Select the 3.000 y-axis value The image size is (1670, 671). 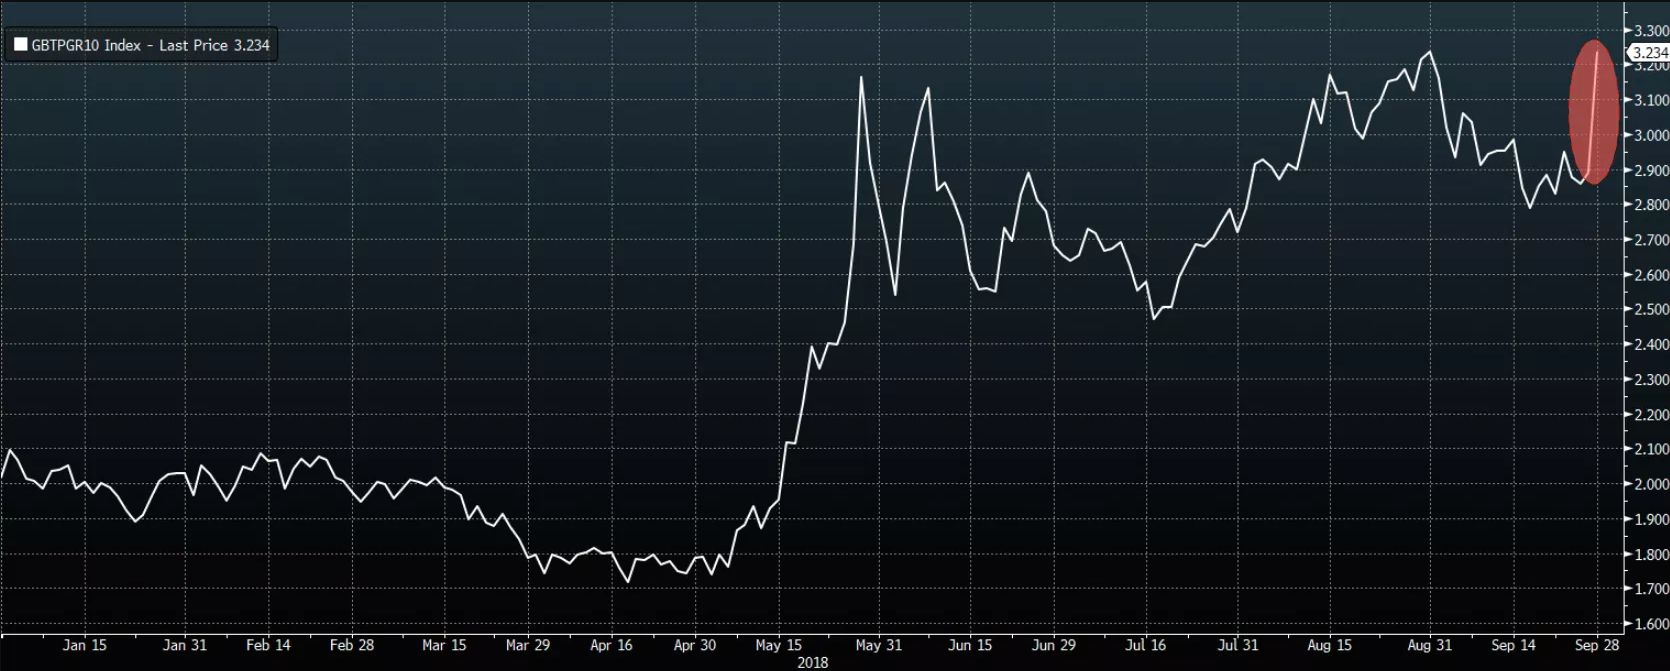click(1651, 135)
